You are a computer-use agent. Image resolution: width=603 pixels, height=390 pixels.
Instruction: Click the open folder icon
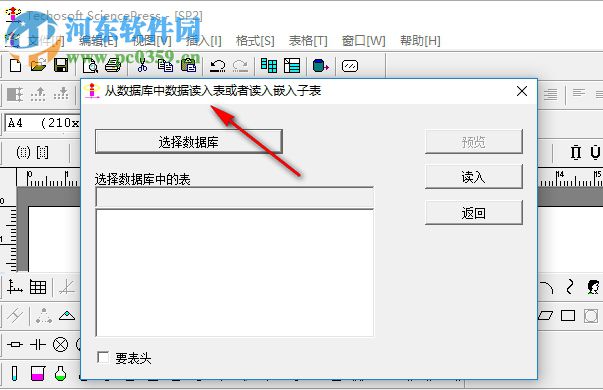click(x=38, y=66)
